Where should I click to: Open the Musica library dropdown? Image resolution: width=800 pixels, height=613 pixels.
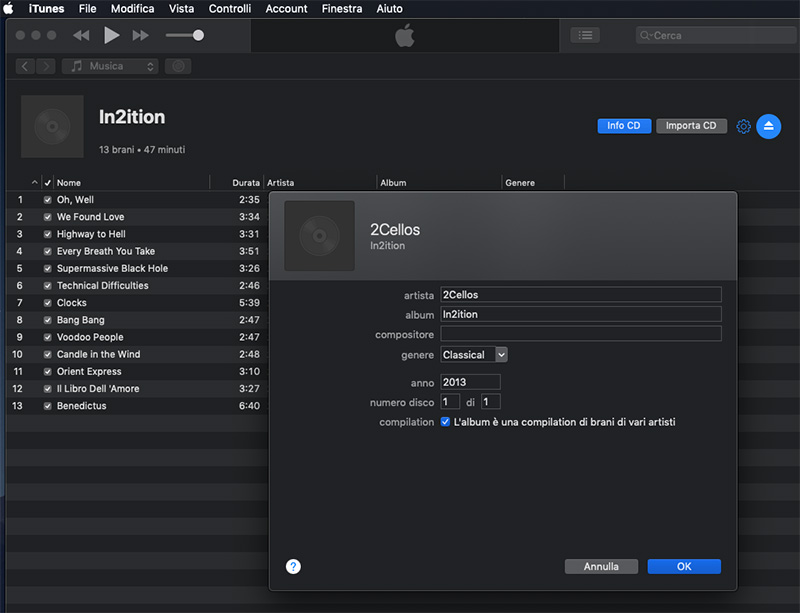[x=110, y=66]
